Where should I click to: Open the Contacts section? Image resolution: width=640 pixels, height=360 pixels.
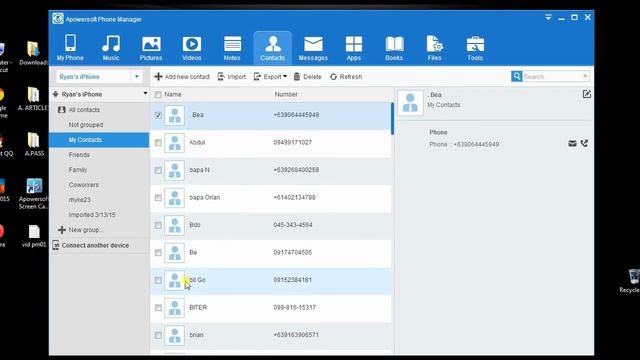[x=273, y=48]
